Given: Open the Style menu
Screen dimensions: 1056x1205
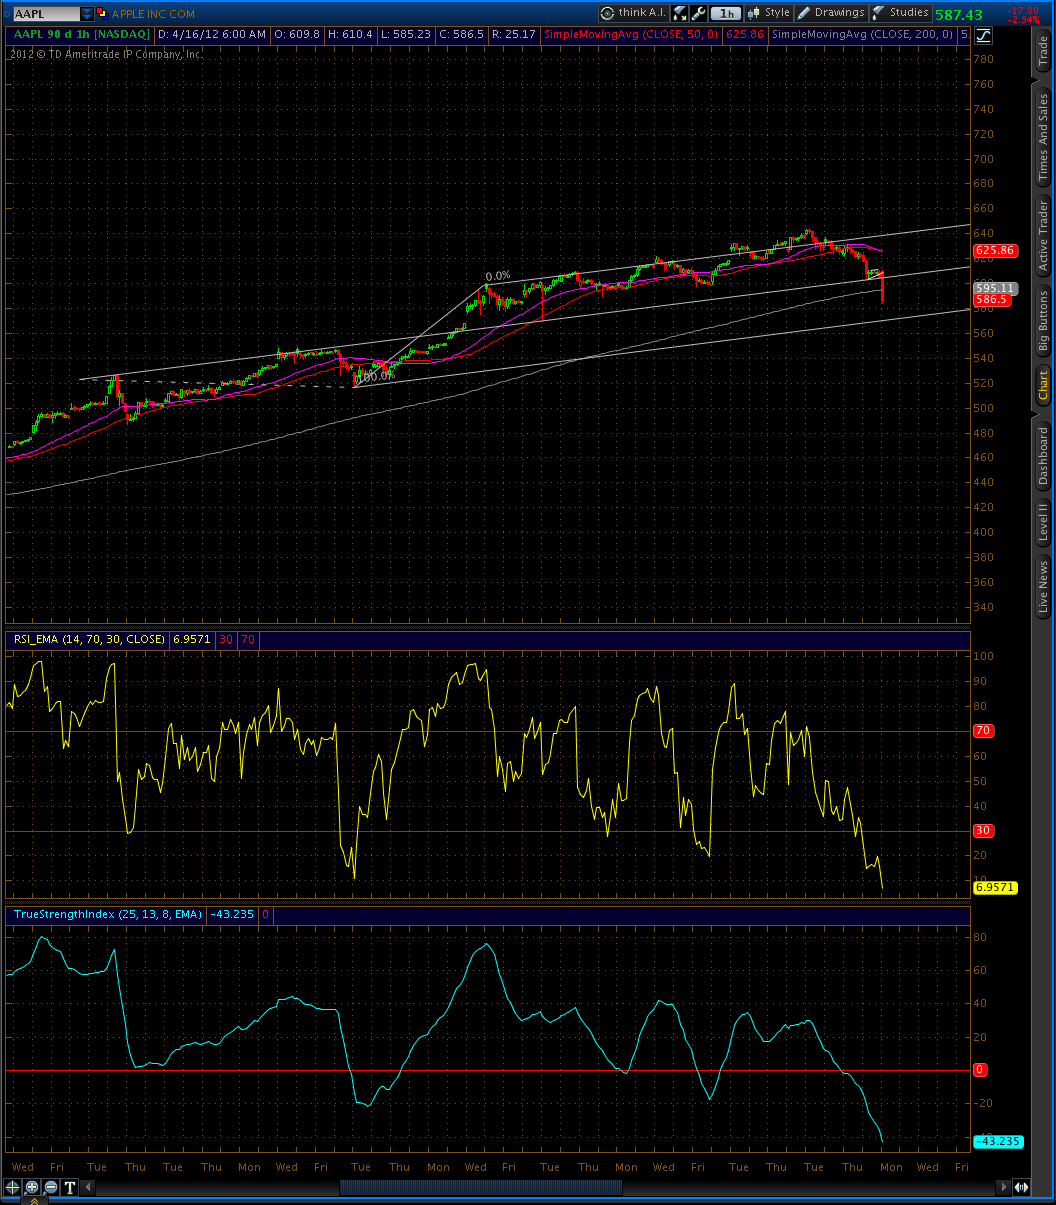Looking at the screenshot, I should (x=769, y=13).
